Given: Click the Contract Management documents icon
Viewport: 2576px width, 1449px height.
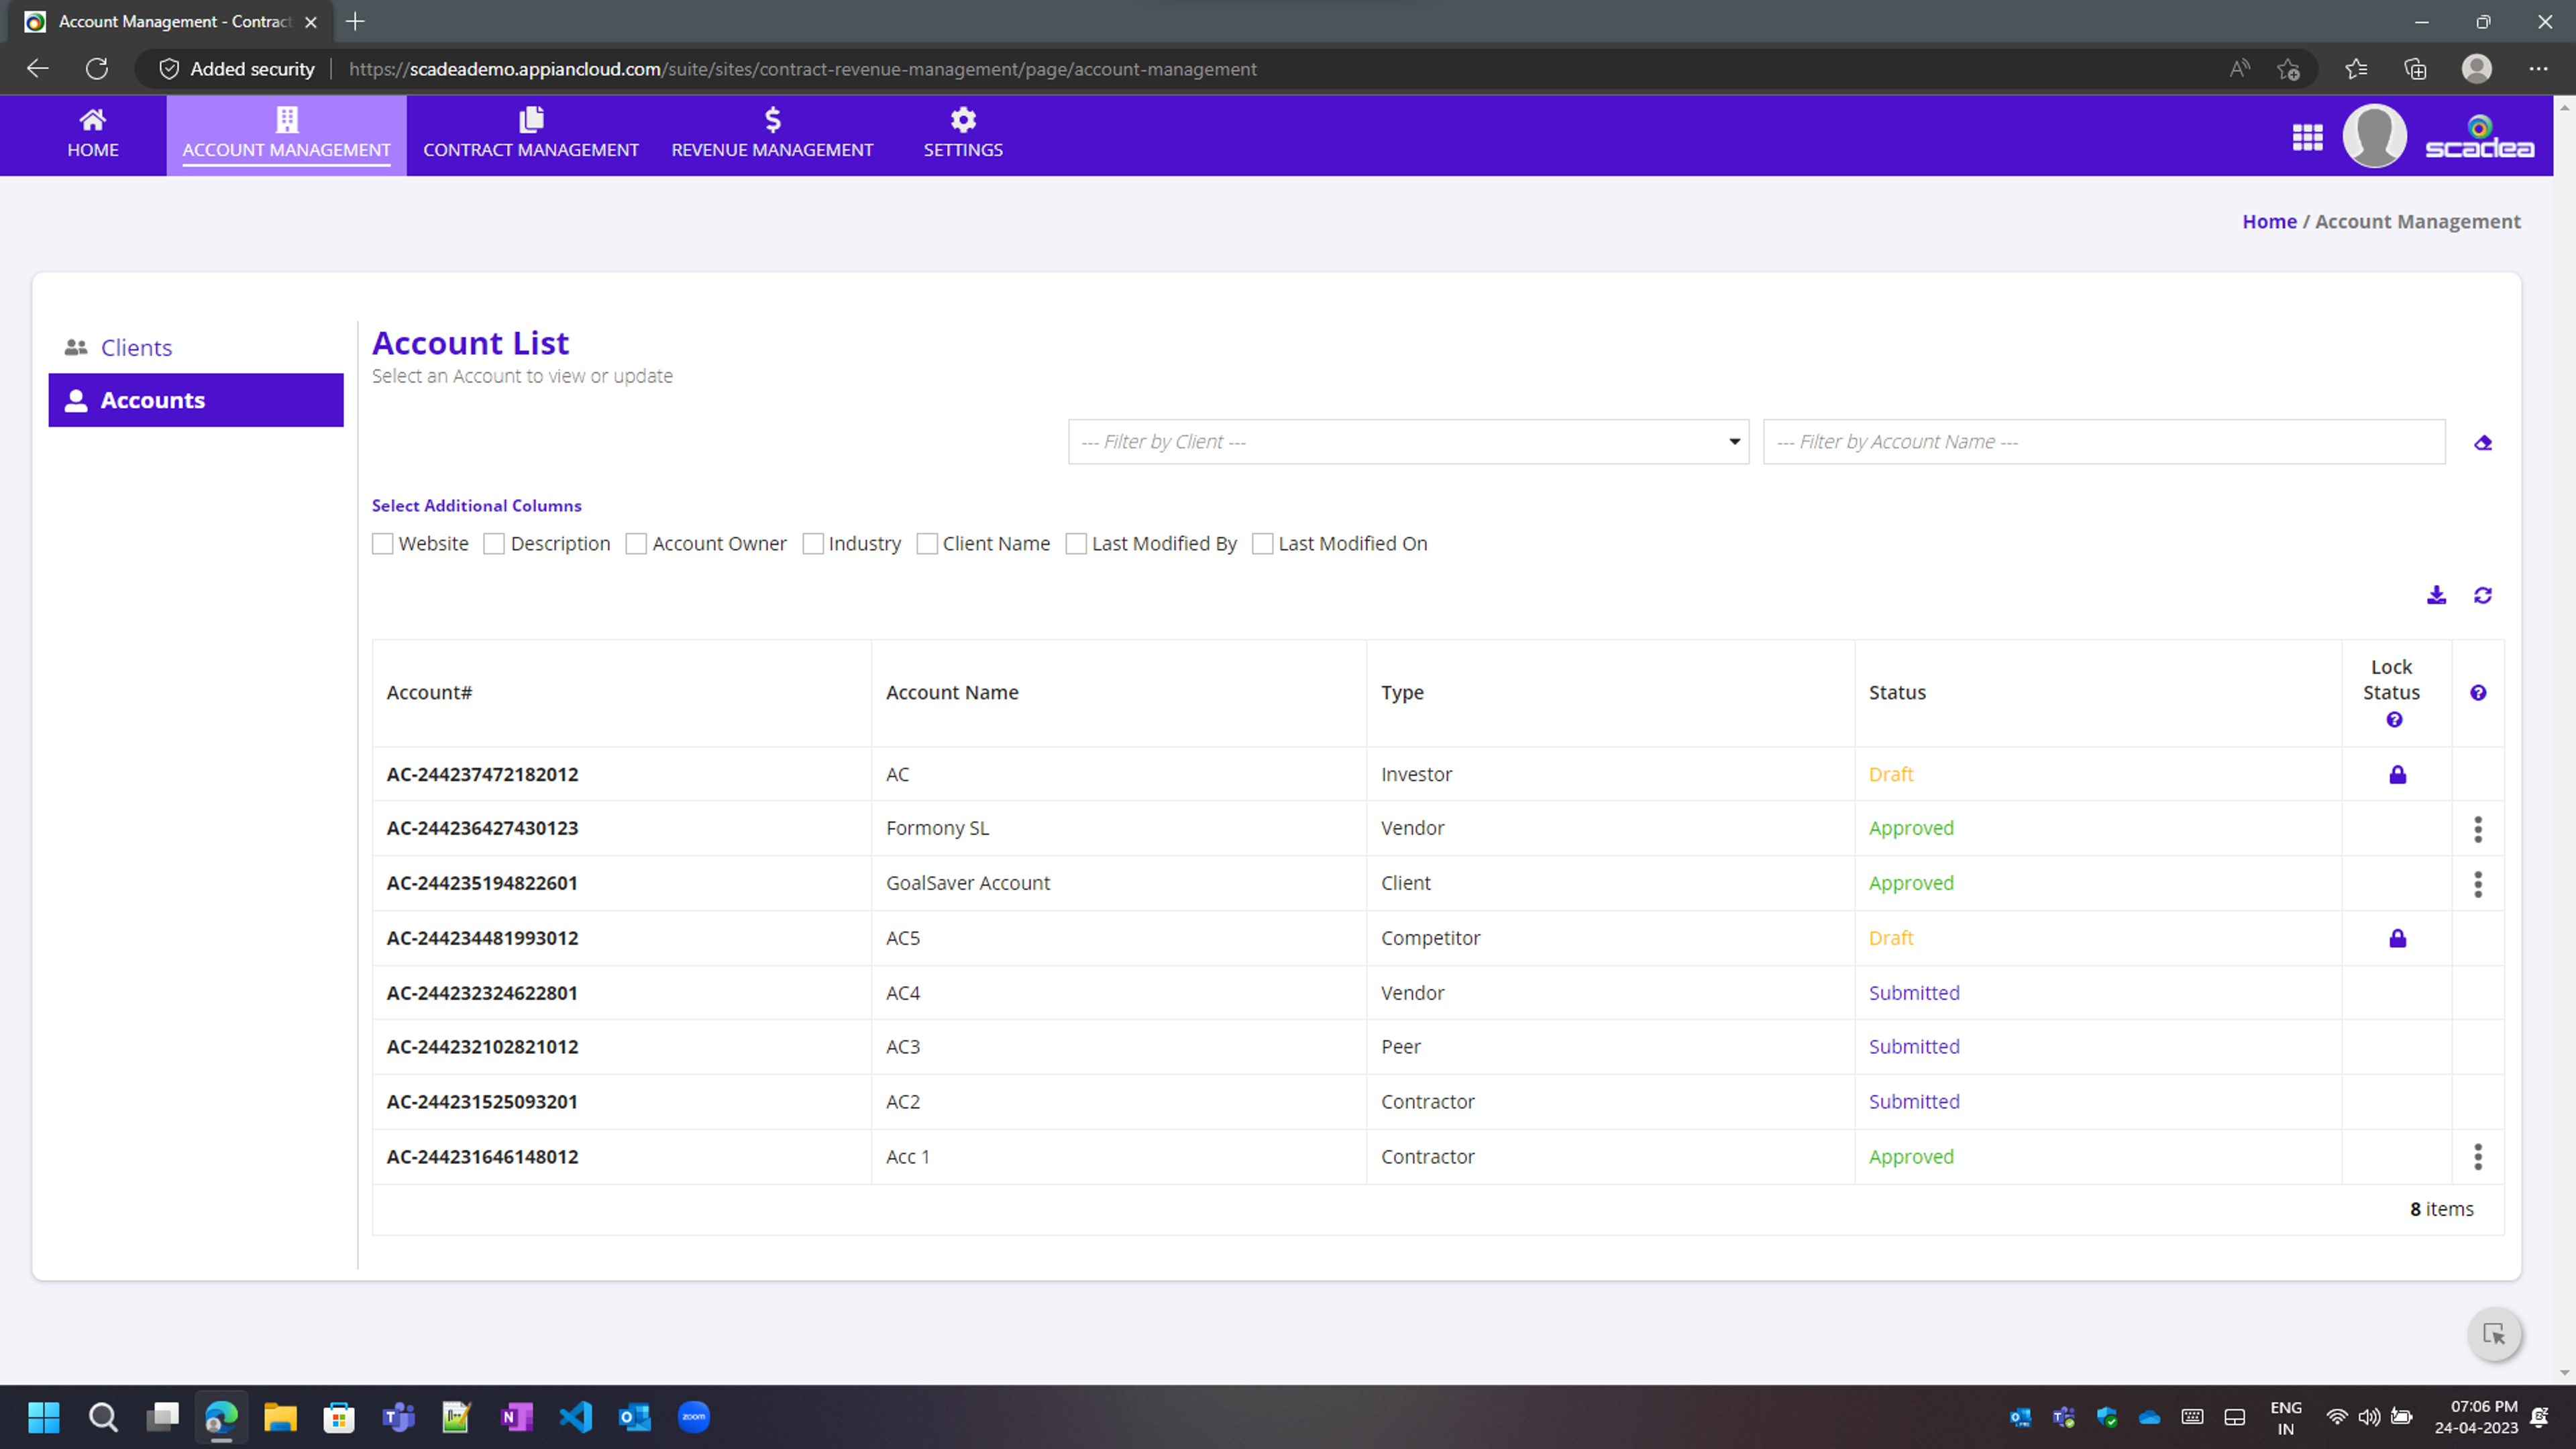Looking at the screenshot, I should (531, 120).
